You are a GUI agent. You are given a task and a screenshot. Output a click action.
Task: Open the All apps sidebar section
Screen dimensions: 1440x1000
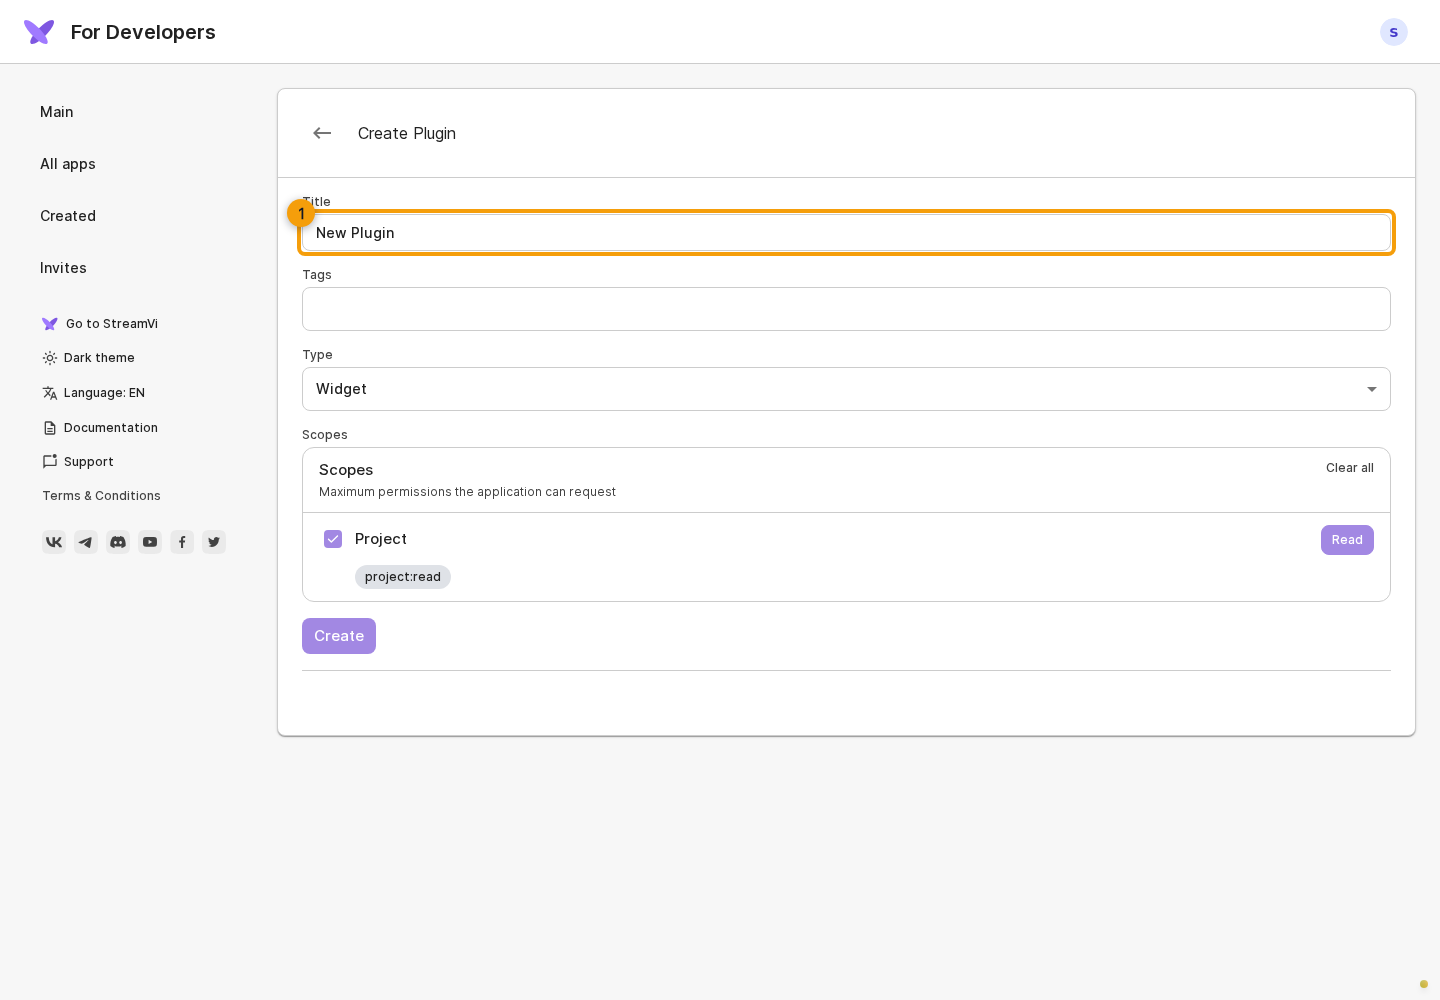[x=68, y=164]
